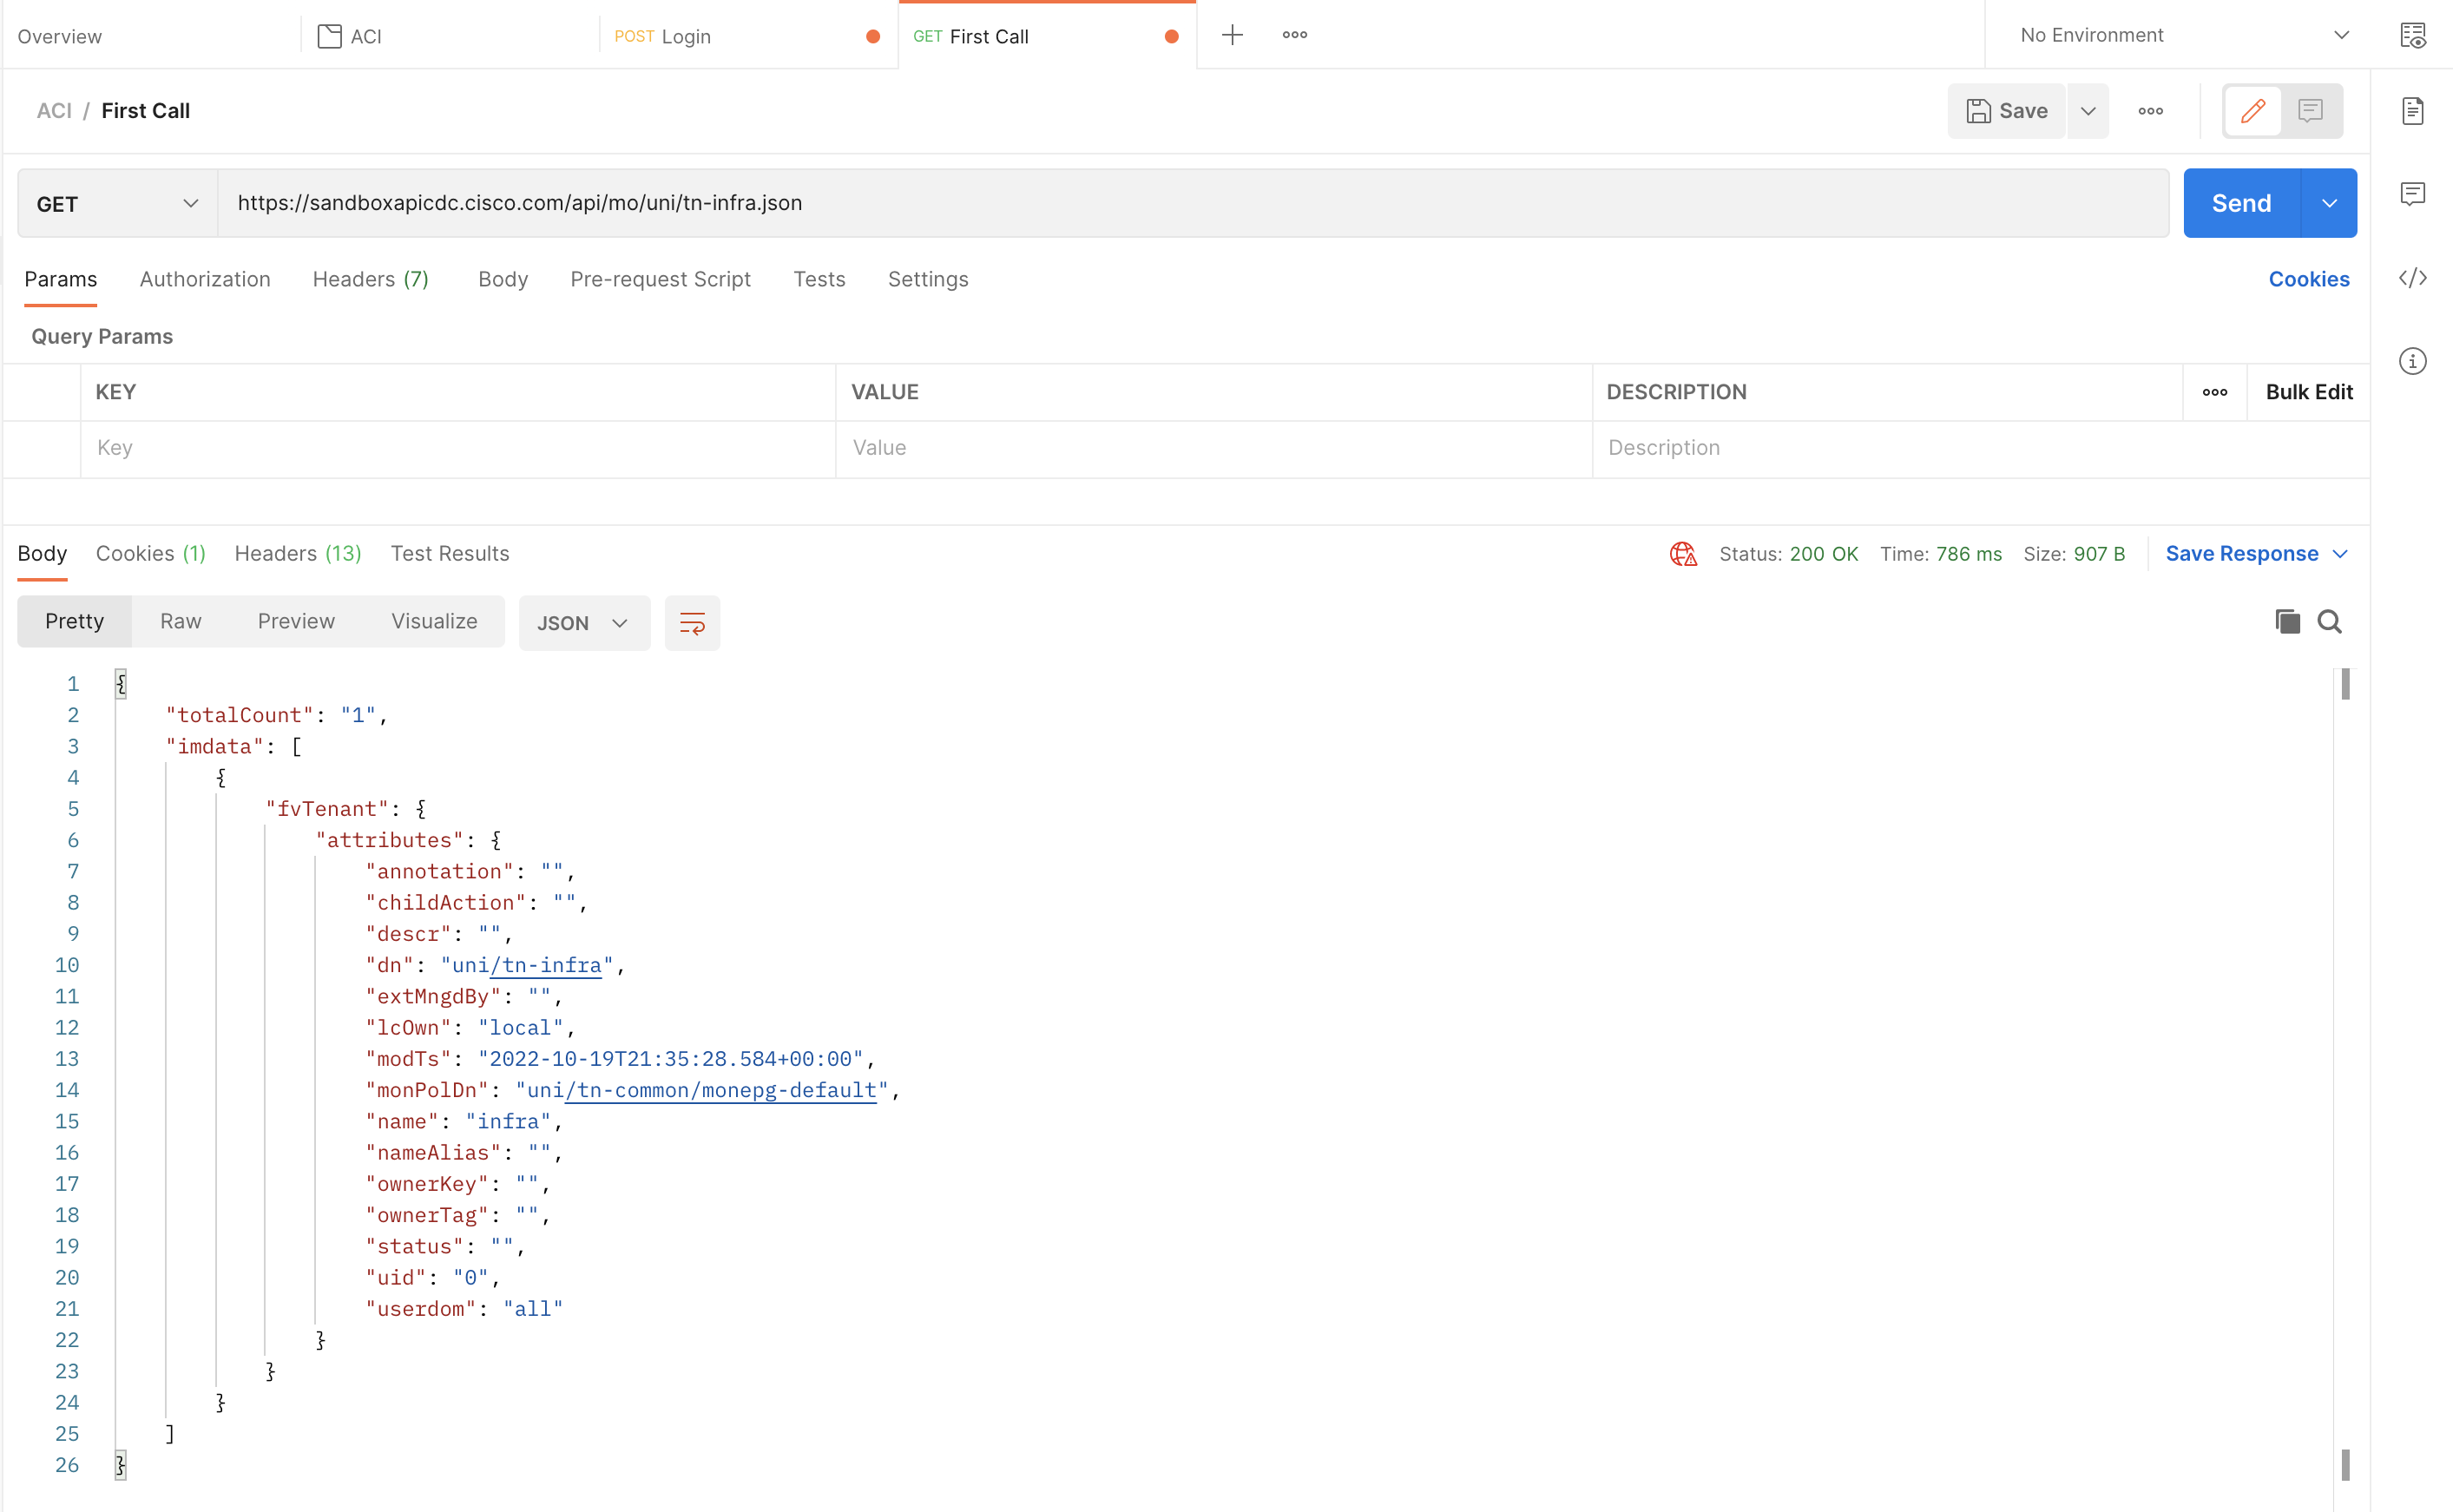Image resolution: width=2453 pixels, height=1512 pixels.
Task: Open the code snippet panel
Action: (x=2414, y=279)
